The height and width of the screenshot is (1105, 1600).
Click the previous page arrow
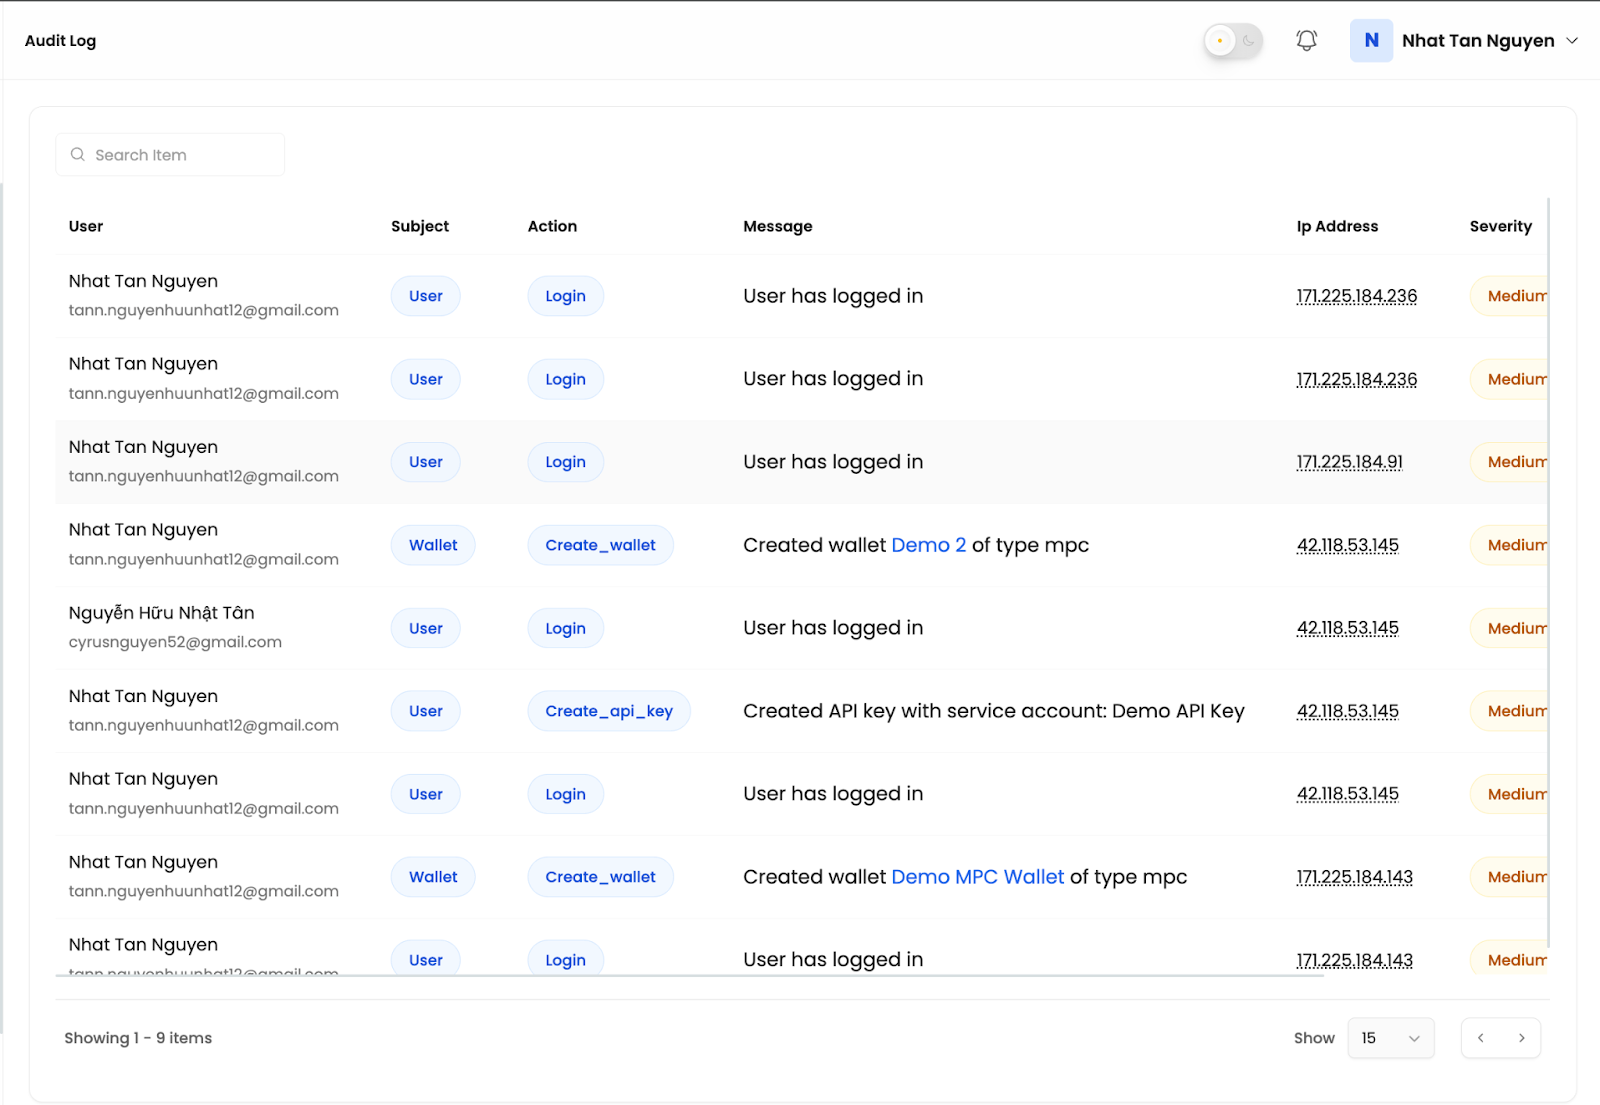[x=1481, y=1038]
